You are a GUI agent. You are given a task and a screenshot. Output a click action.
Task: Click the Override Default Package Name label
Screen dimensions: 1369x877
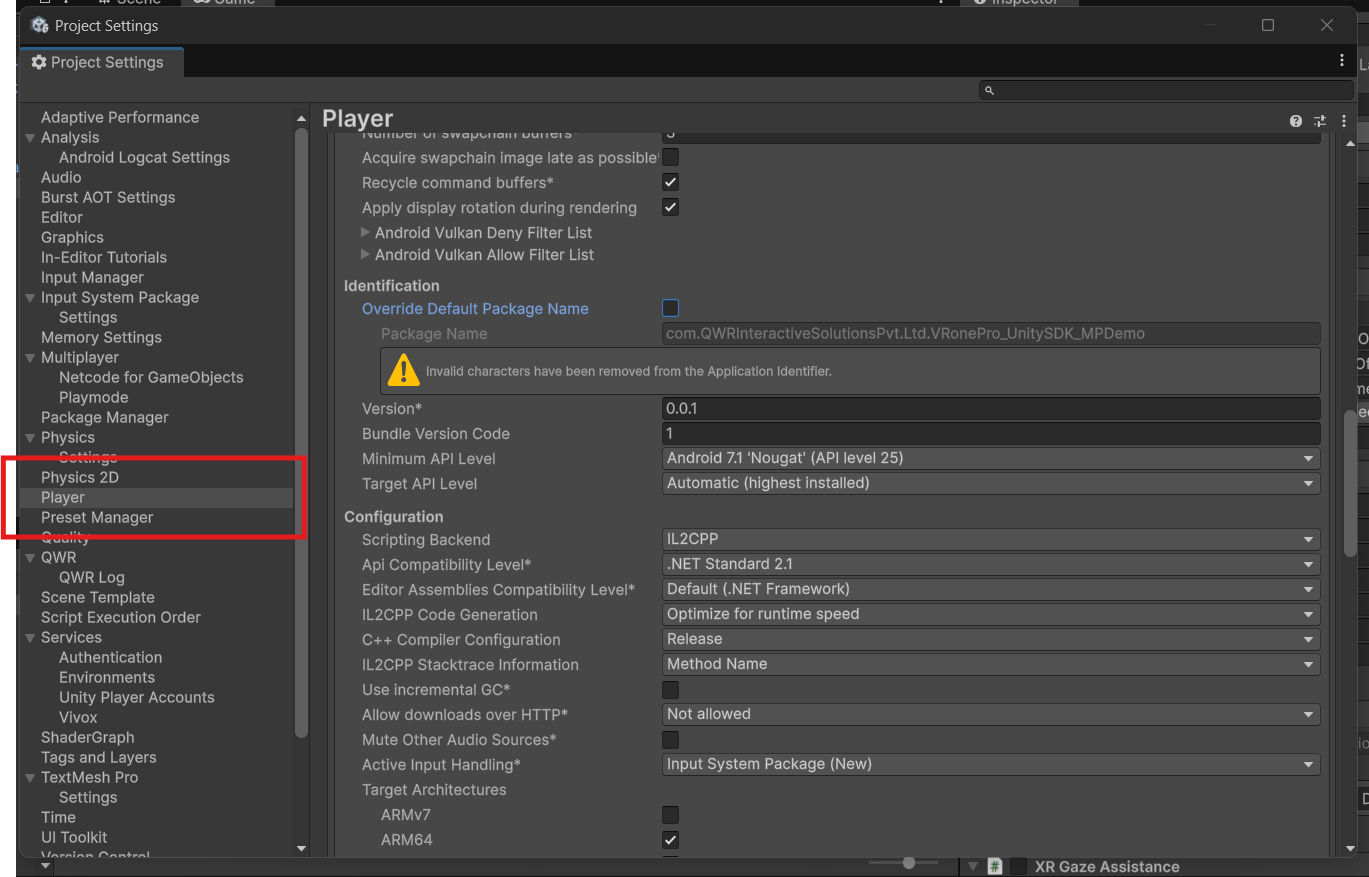coord(475,308)
